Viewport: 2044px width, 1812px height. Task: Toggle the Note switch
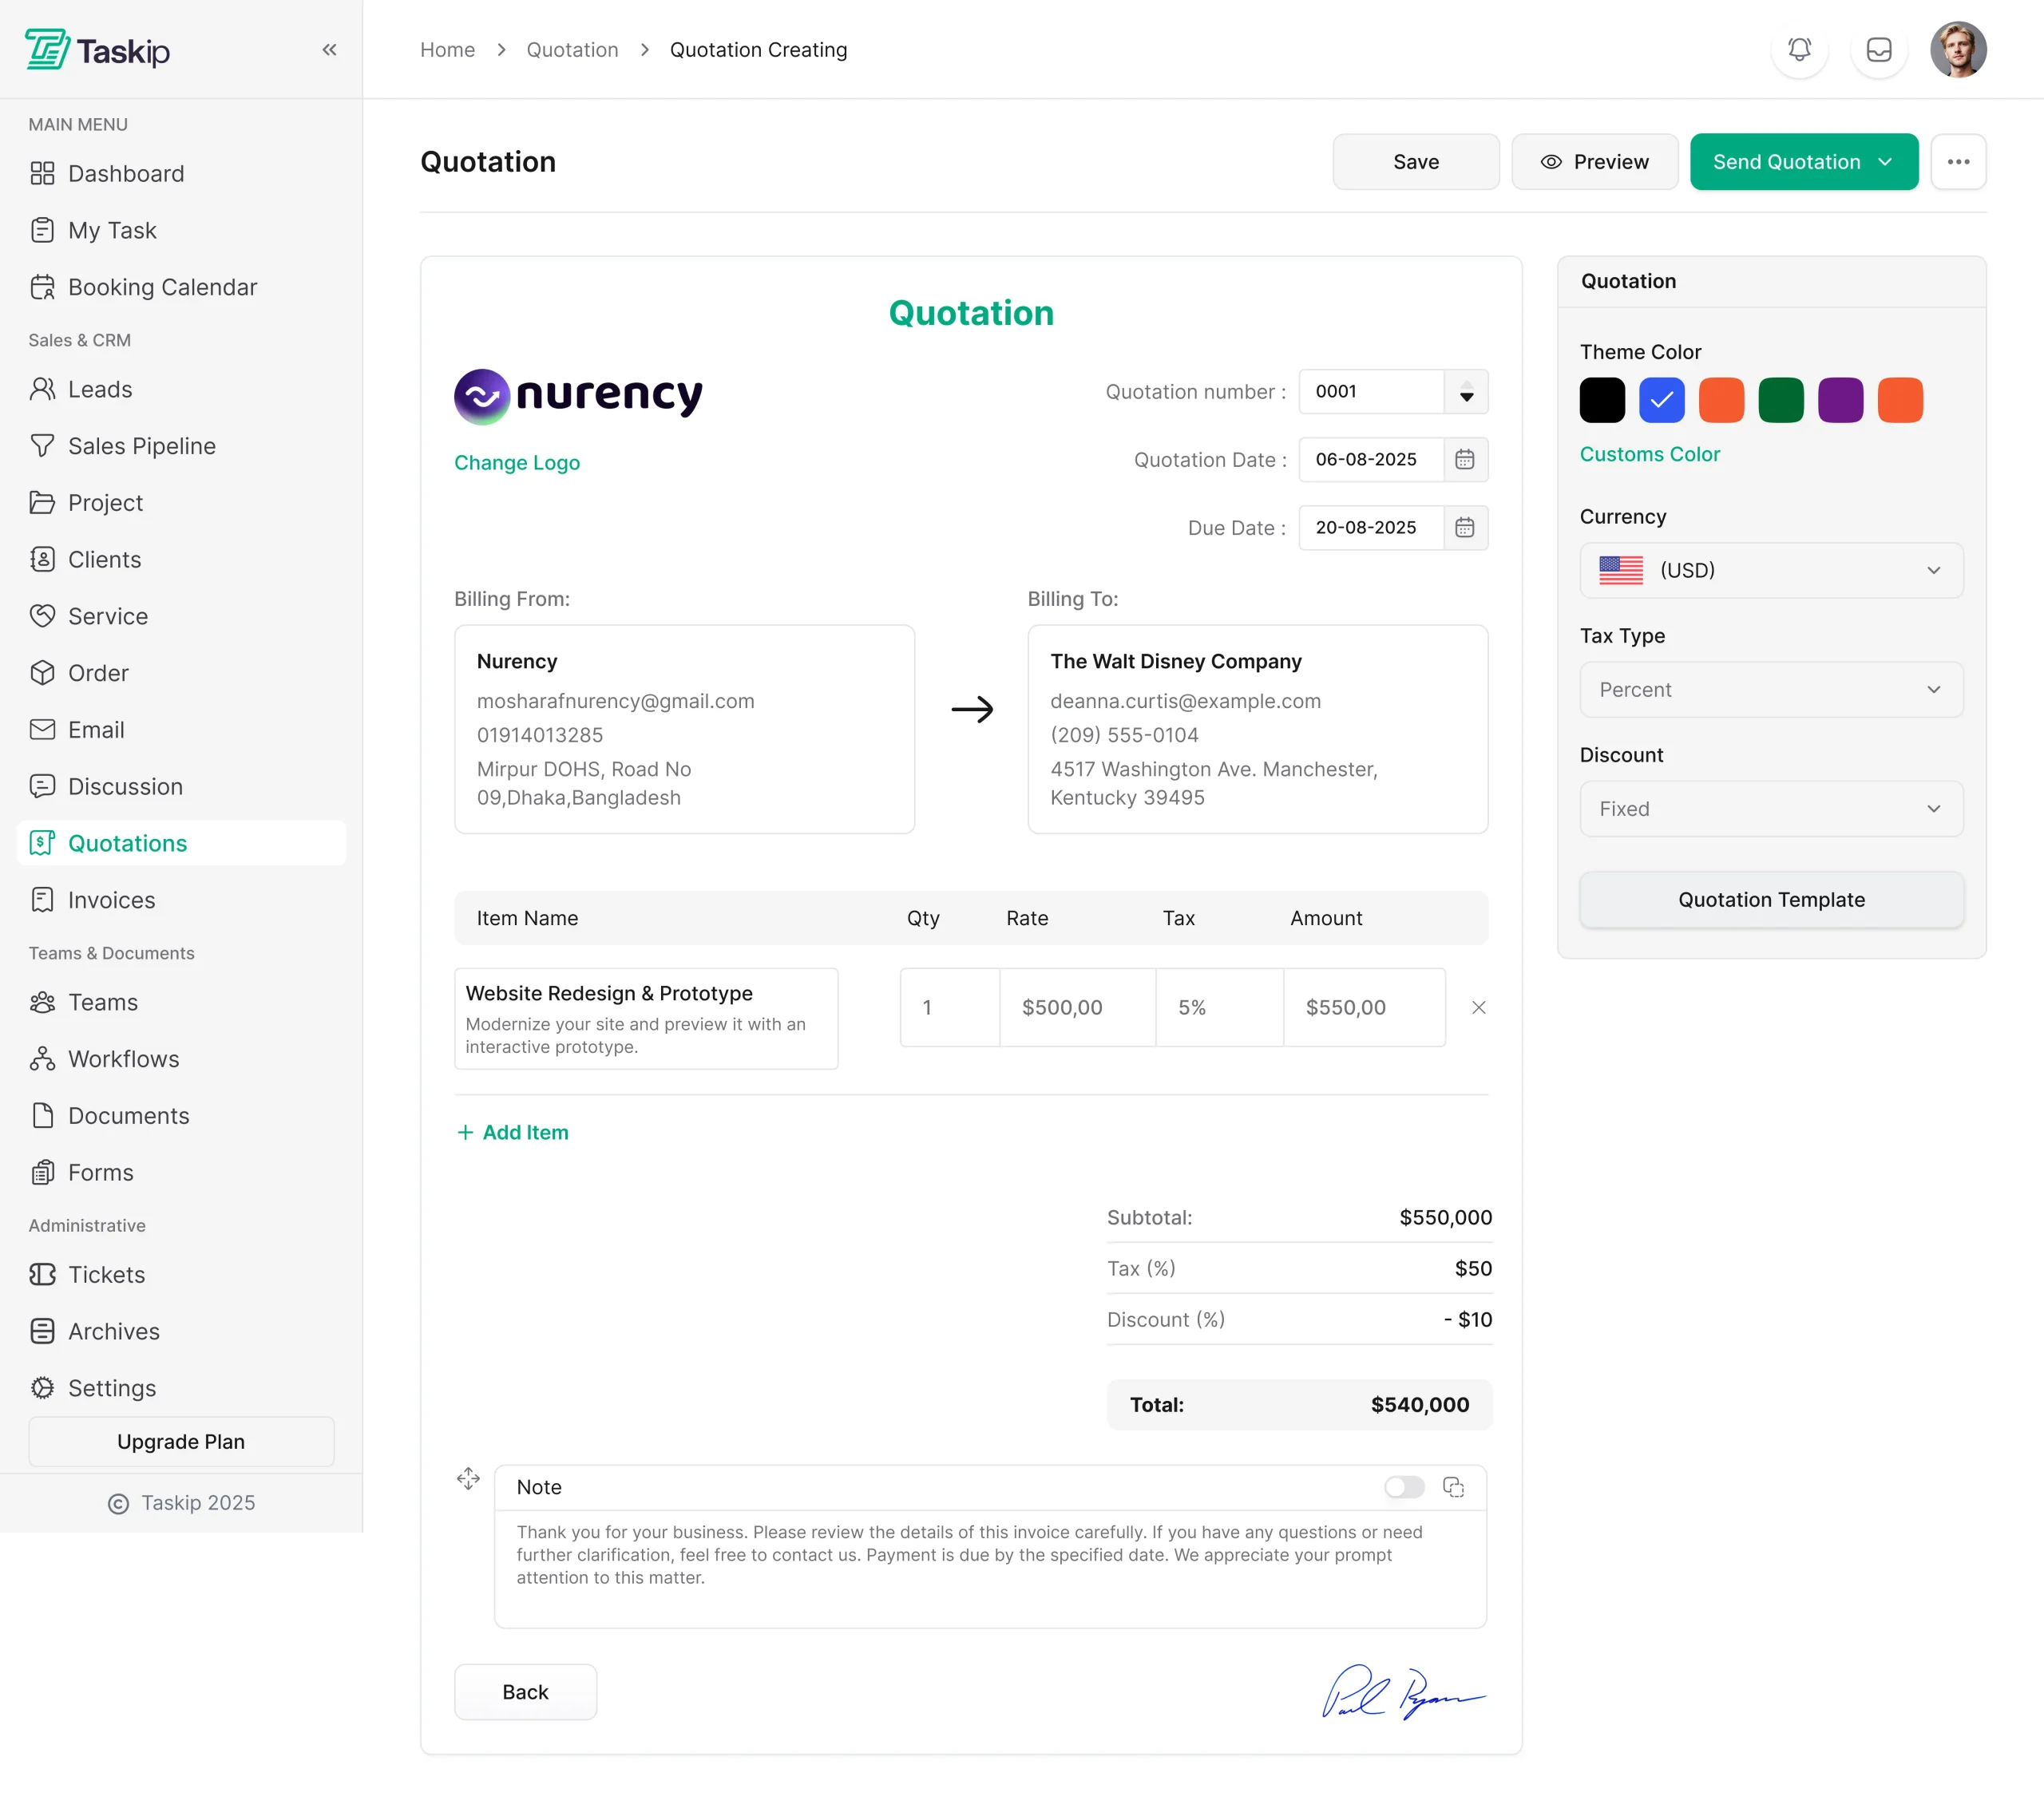(x=1403, y=1487)
